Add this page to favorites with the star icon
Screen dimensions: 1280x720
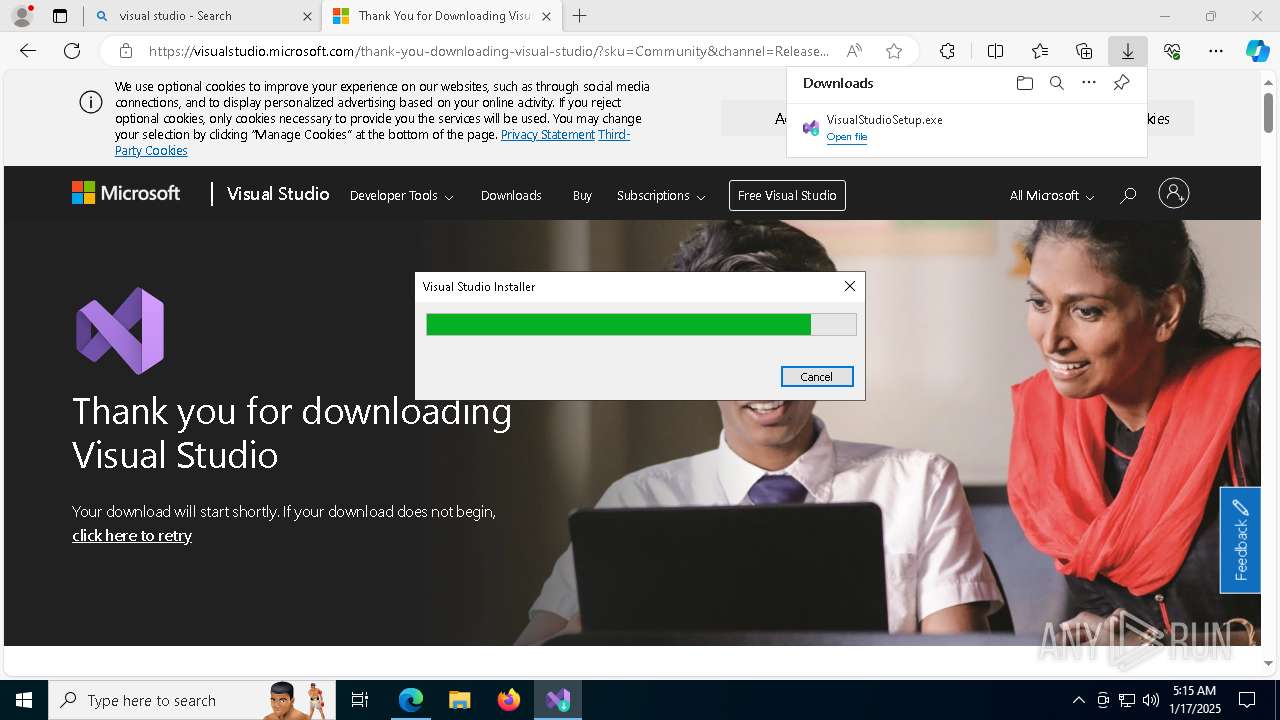(x=894, y=51)
